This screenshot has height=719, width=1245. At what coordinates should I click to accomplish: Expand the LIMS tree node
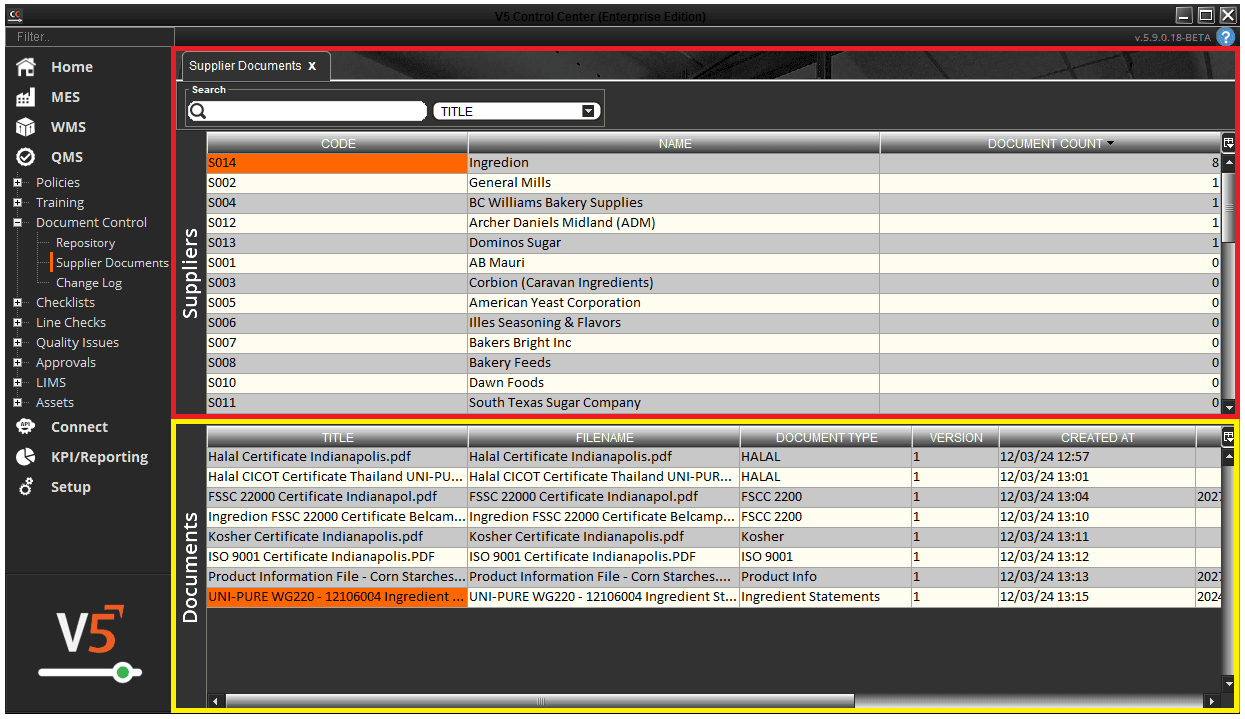point(18,383)
